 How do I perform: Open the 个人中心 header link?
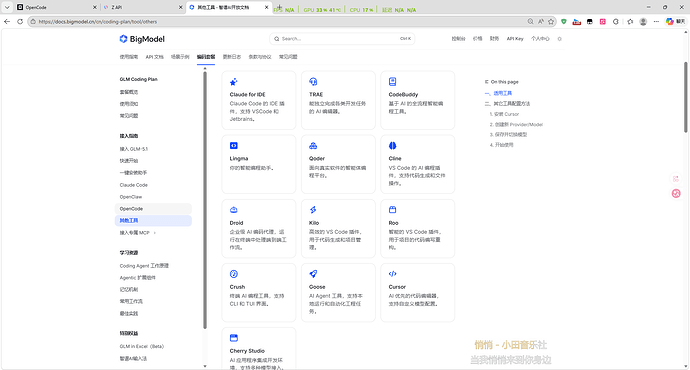tap(540, 39)
